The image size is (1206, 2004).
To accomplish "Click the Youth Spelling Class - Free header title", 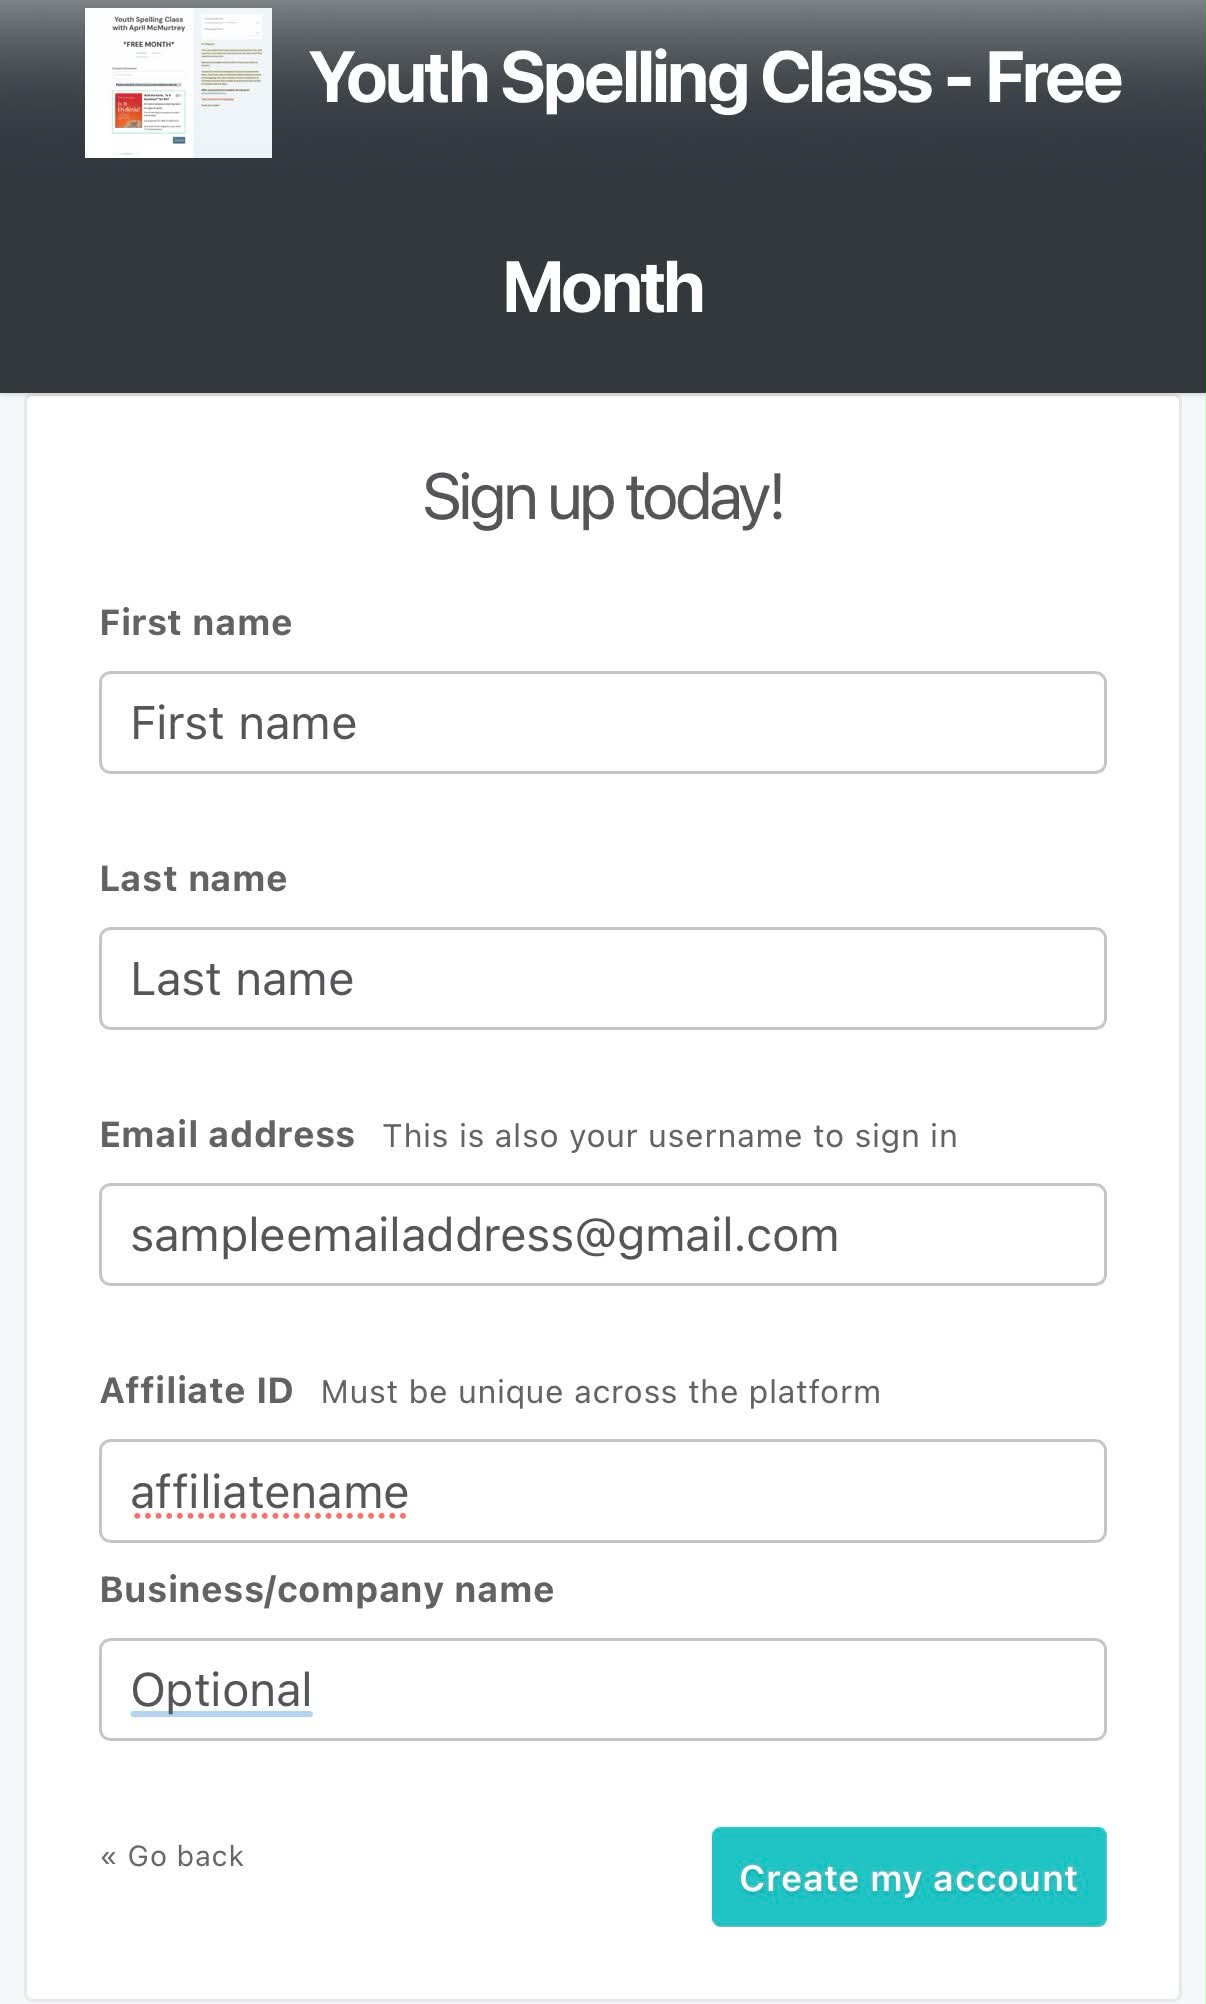I will 715,77.
